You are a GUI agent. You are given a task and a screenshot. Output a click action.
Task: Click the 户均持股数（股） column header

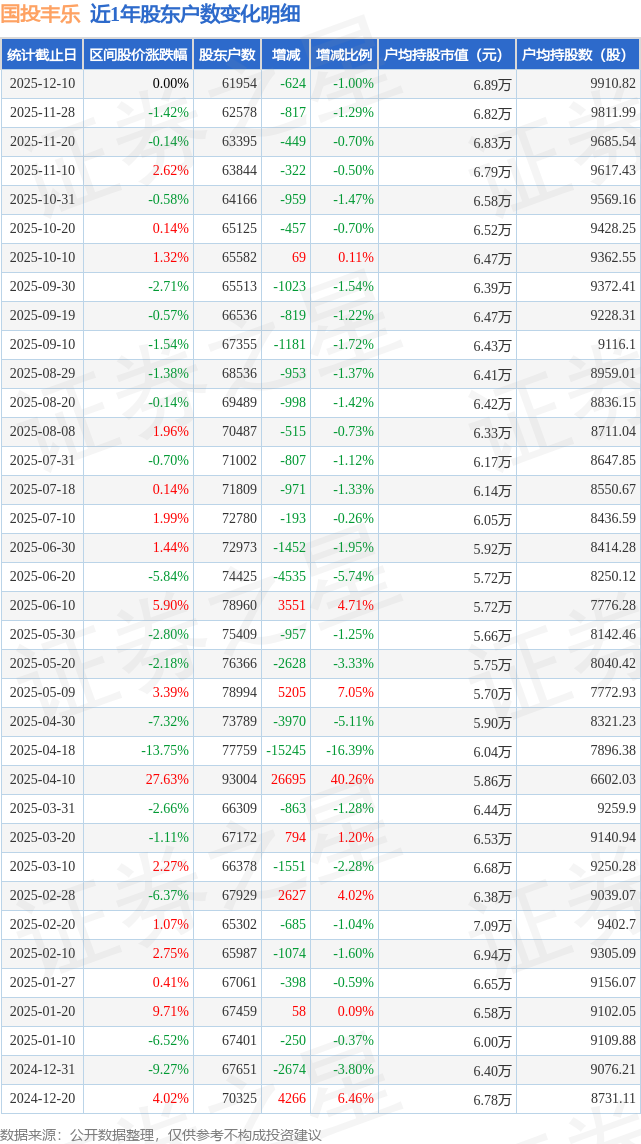(x=579, y=55)
